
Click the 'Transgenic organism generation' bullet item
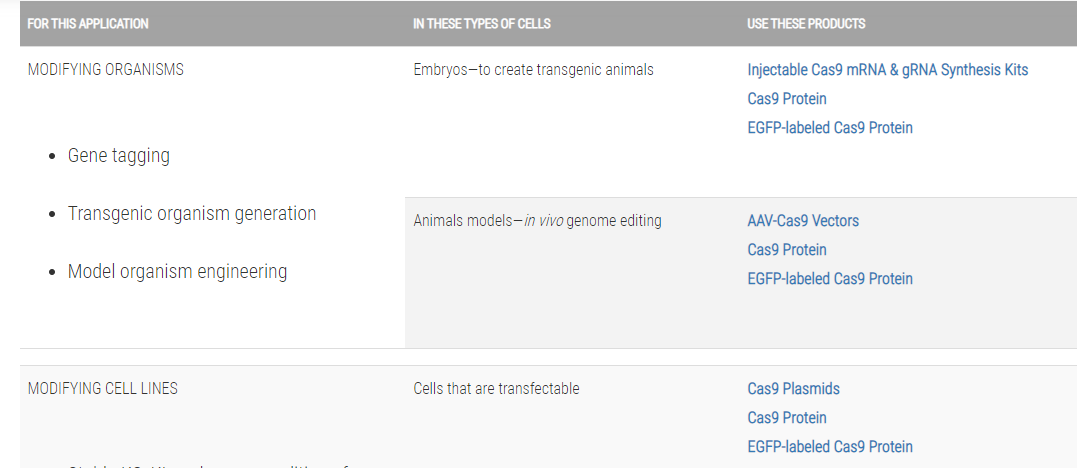click(192, 214)
